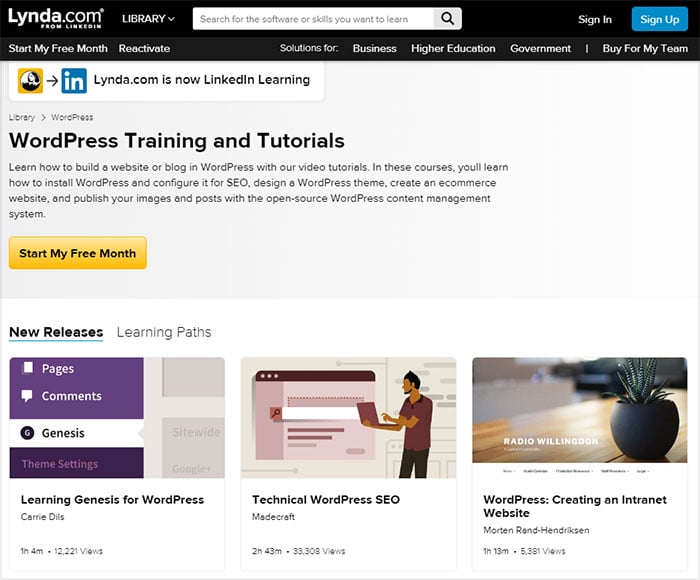Screen dimensions: 700x580
Task: Click yellow Start My Free Month button
Action: pos(78,253)
